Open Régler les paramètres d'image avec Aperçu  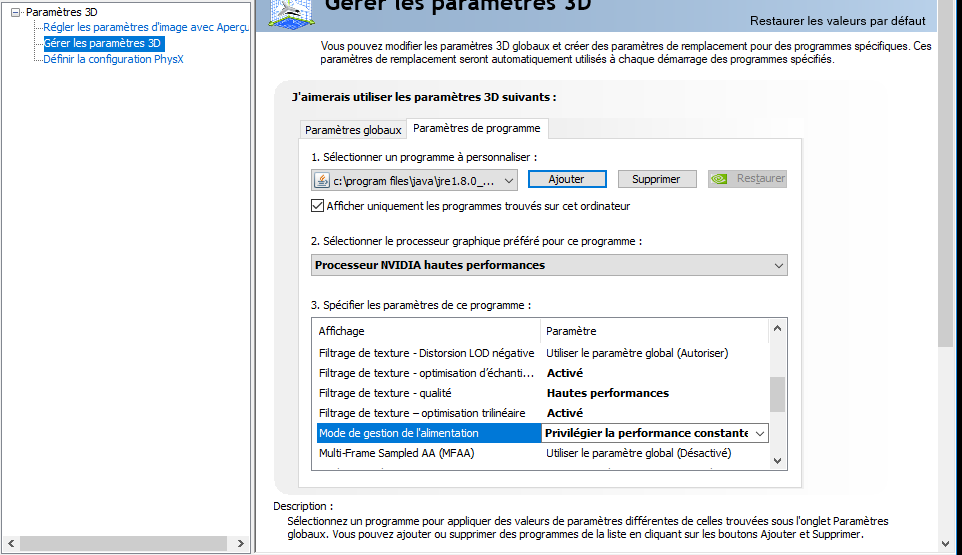tap(146, 27)
